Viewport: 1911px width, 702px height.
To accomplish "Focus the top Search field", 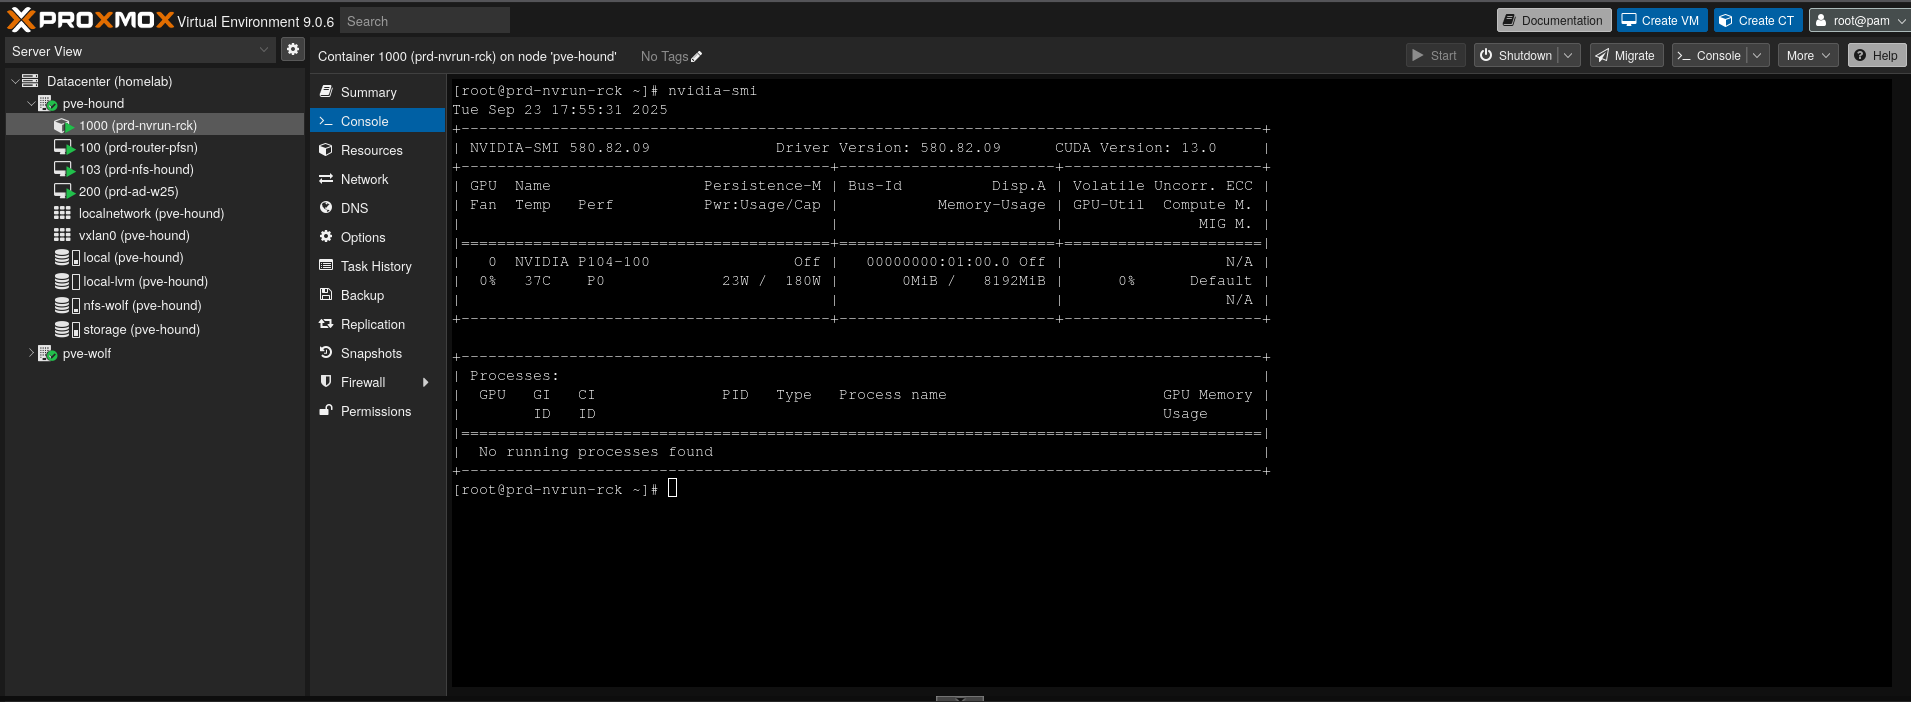I will 425,21.
